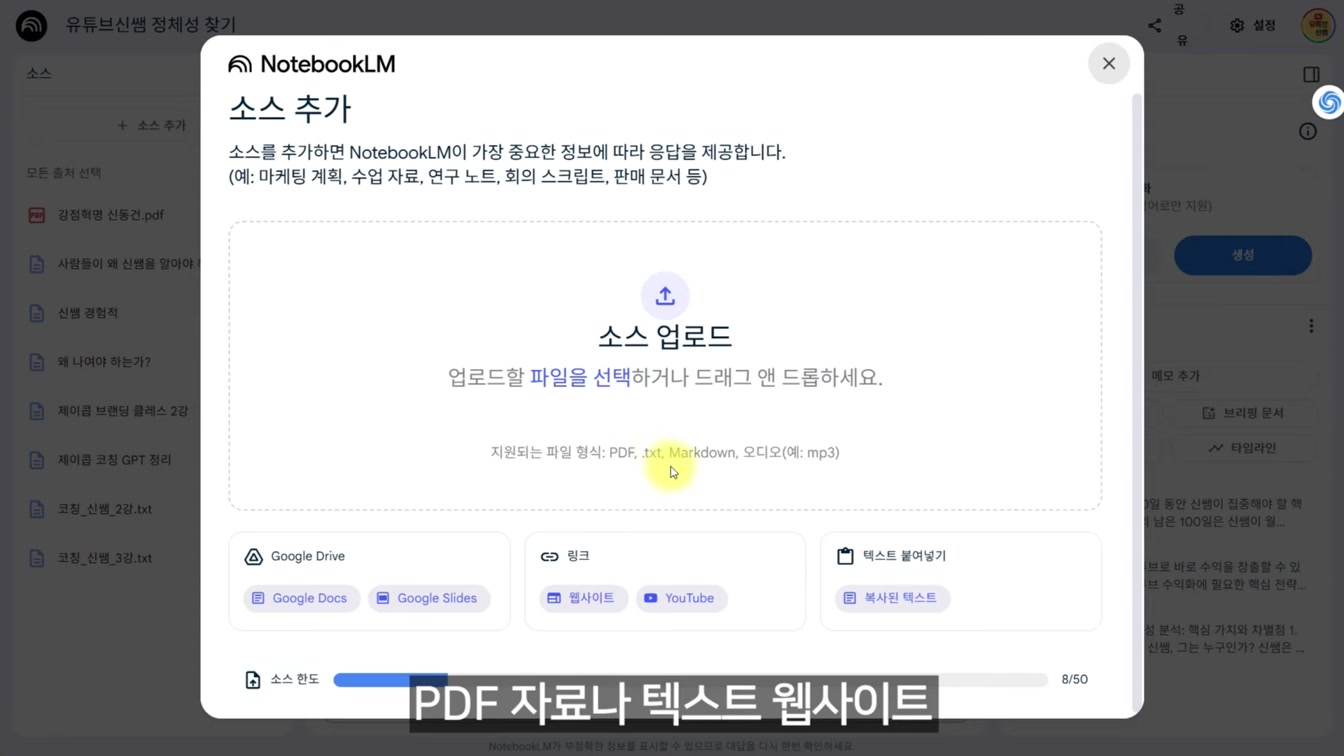The width and height of the screenshot is (1344, 756).
Task: Click the 텍스트 붙여넣기 clipboard icon
Action: (845, 556)
